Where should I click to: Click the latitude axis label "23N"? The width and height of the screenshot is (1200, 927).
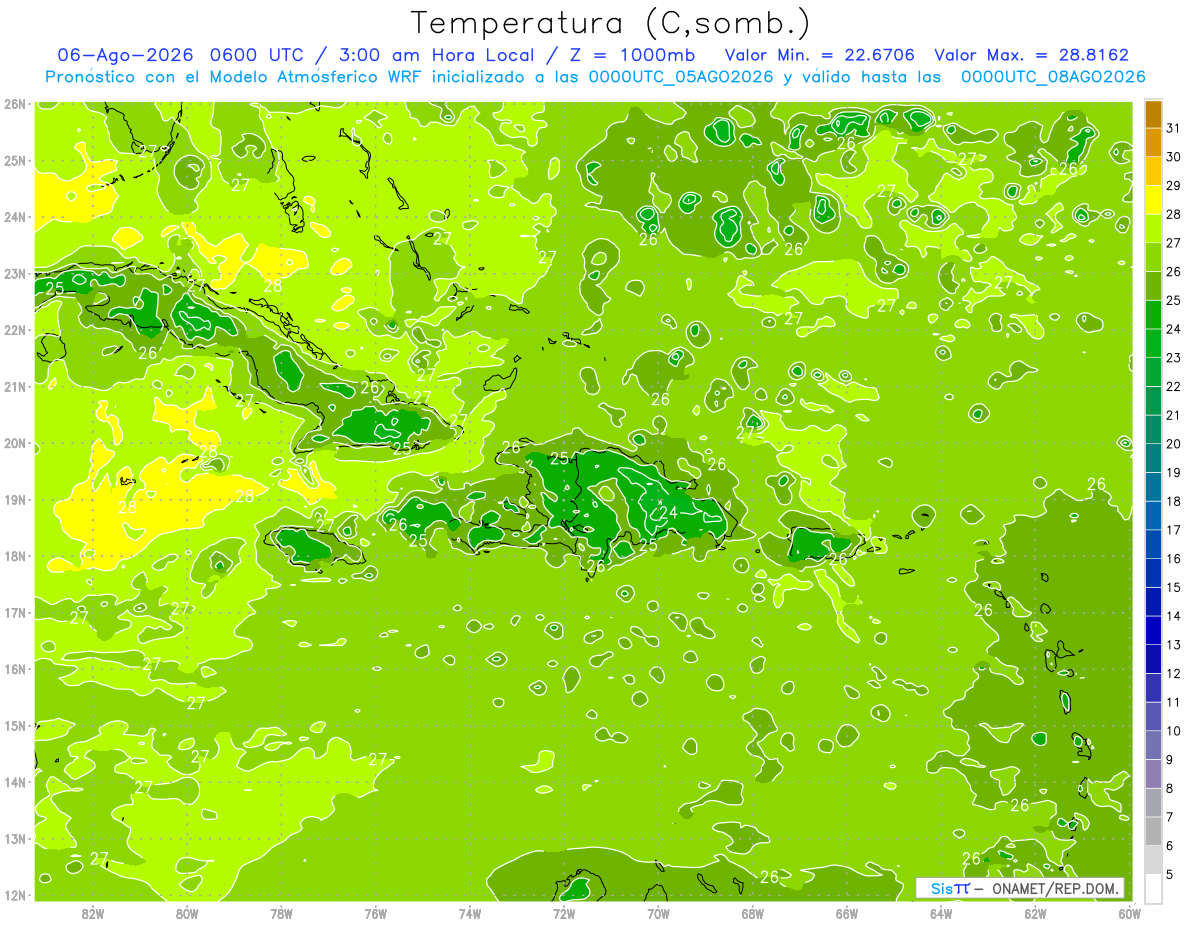click(15, 273)
